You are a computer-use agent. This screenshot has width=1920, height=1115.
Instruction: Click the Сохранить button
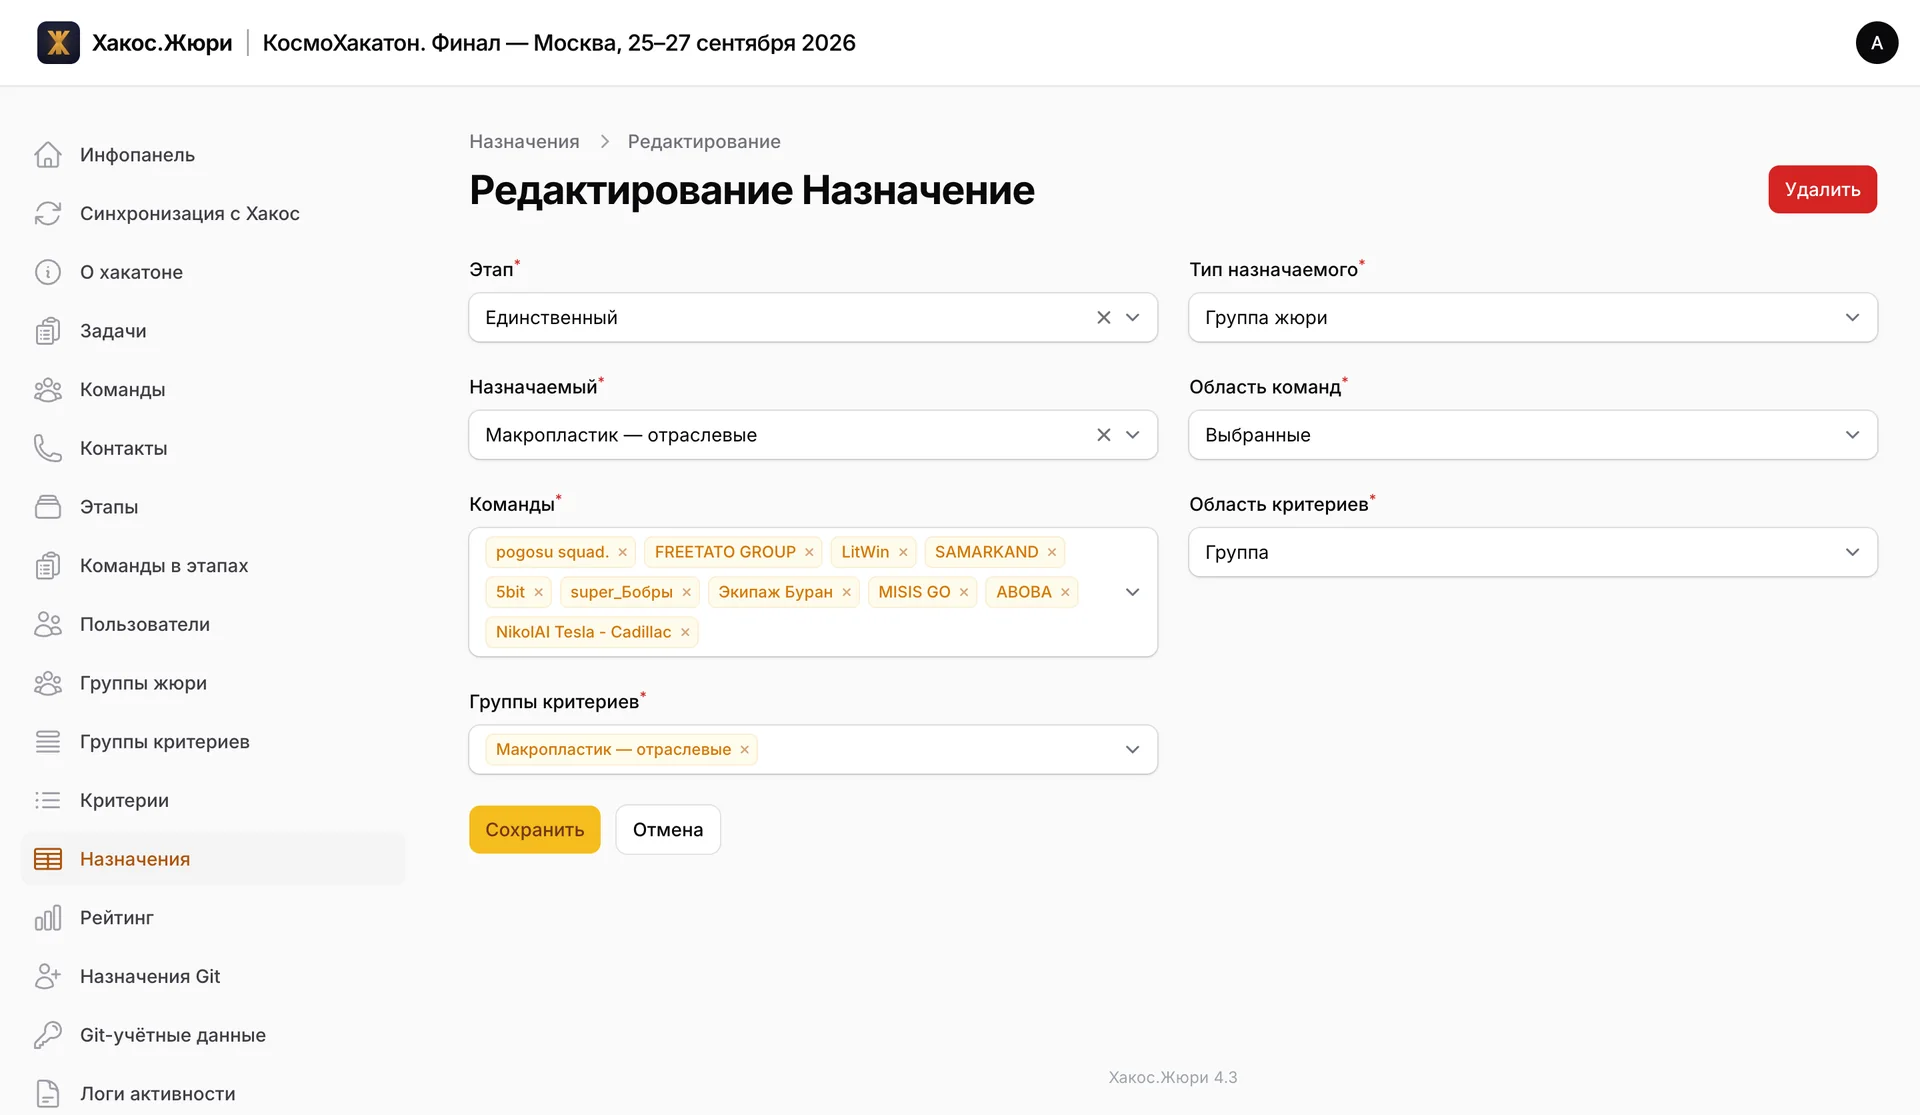(x=535, y=829)
